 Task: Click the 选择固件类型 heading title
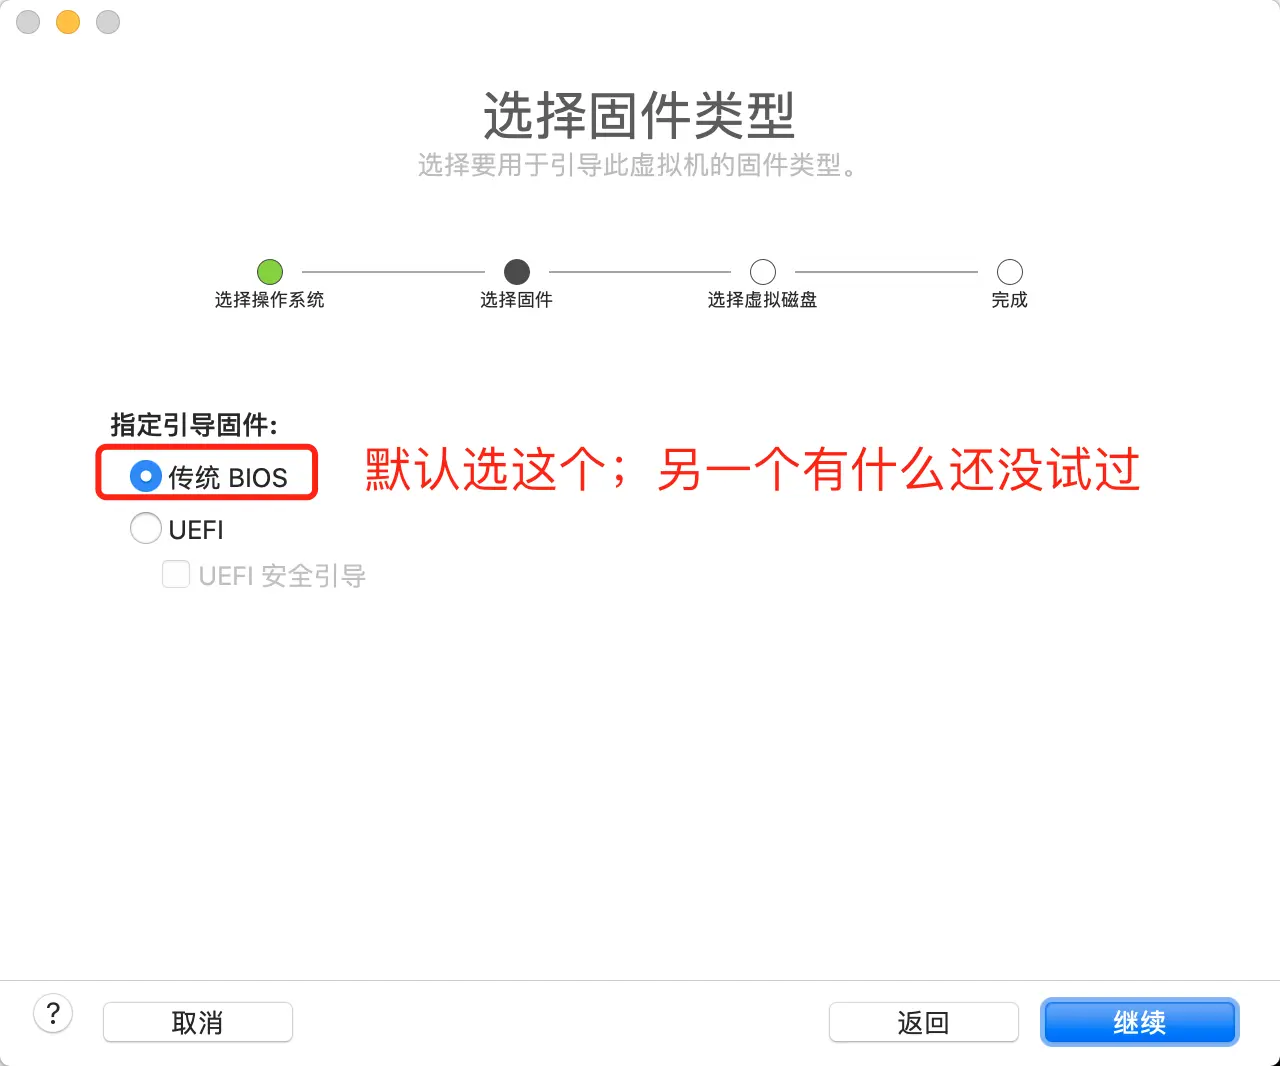point(640,116)
